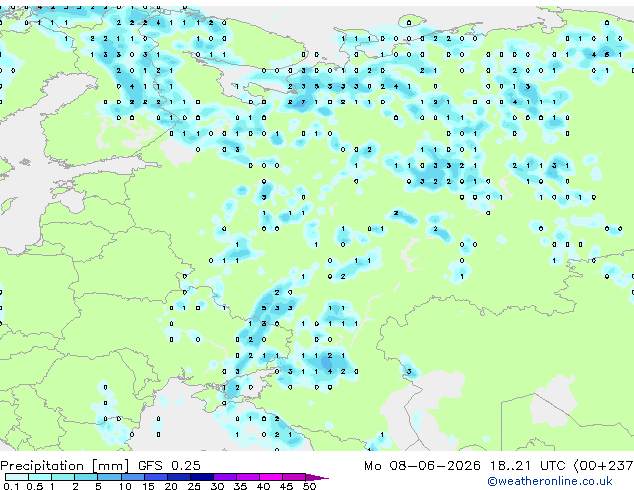Pick the 2–5 mm legend swatch
This screenshot has height=490, width=634.
click(x=86, y=477)
